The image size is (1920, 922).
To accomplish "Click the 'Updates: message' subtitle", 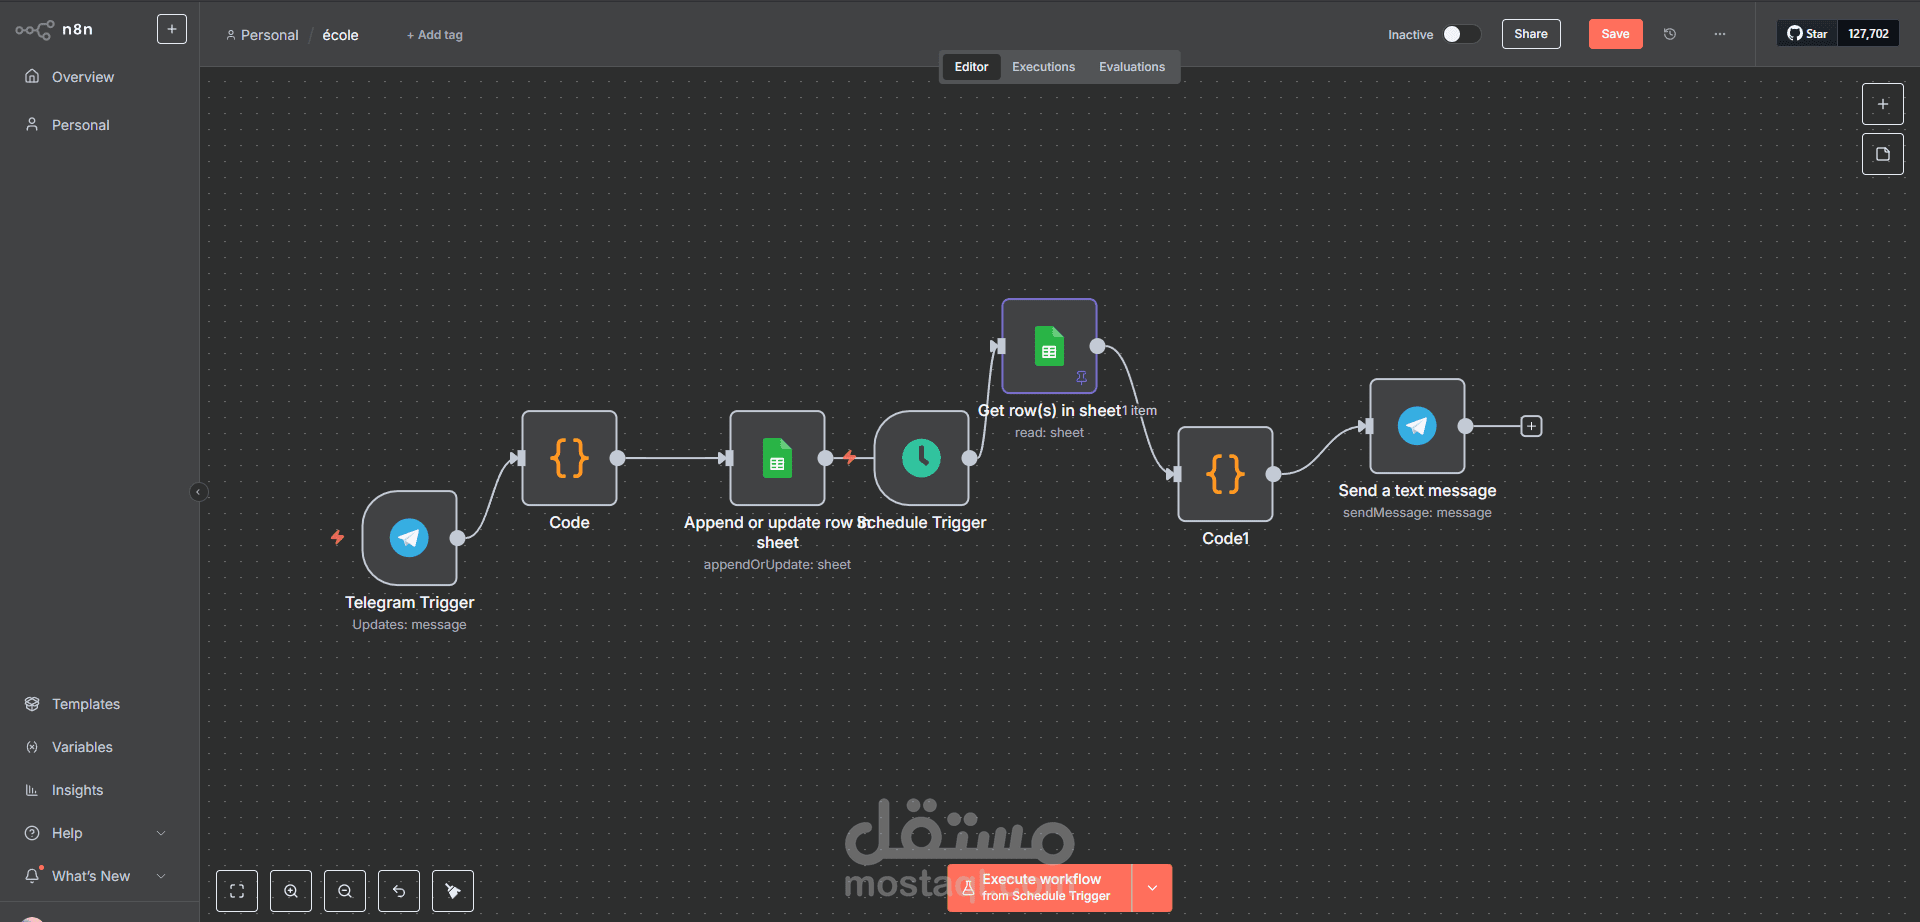I will click(x=409, y=625).
